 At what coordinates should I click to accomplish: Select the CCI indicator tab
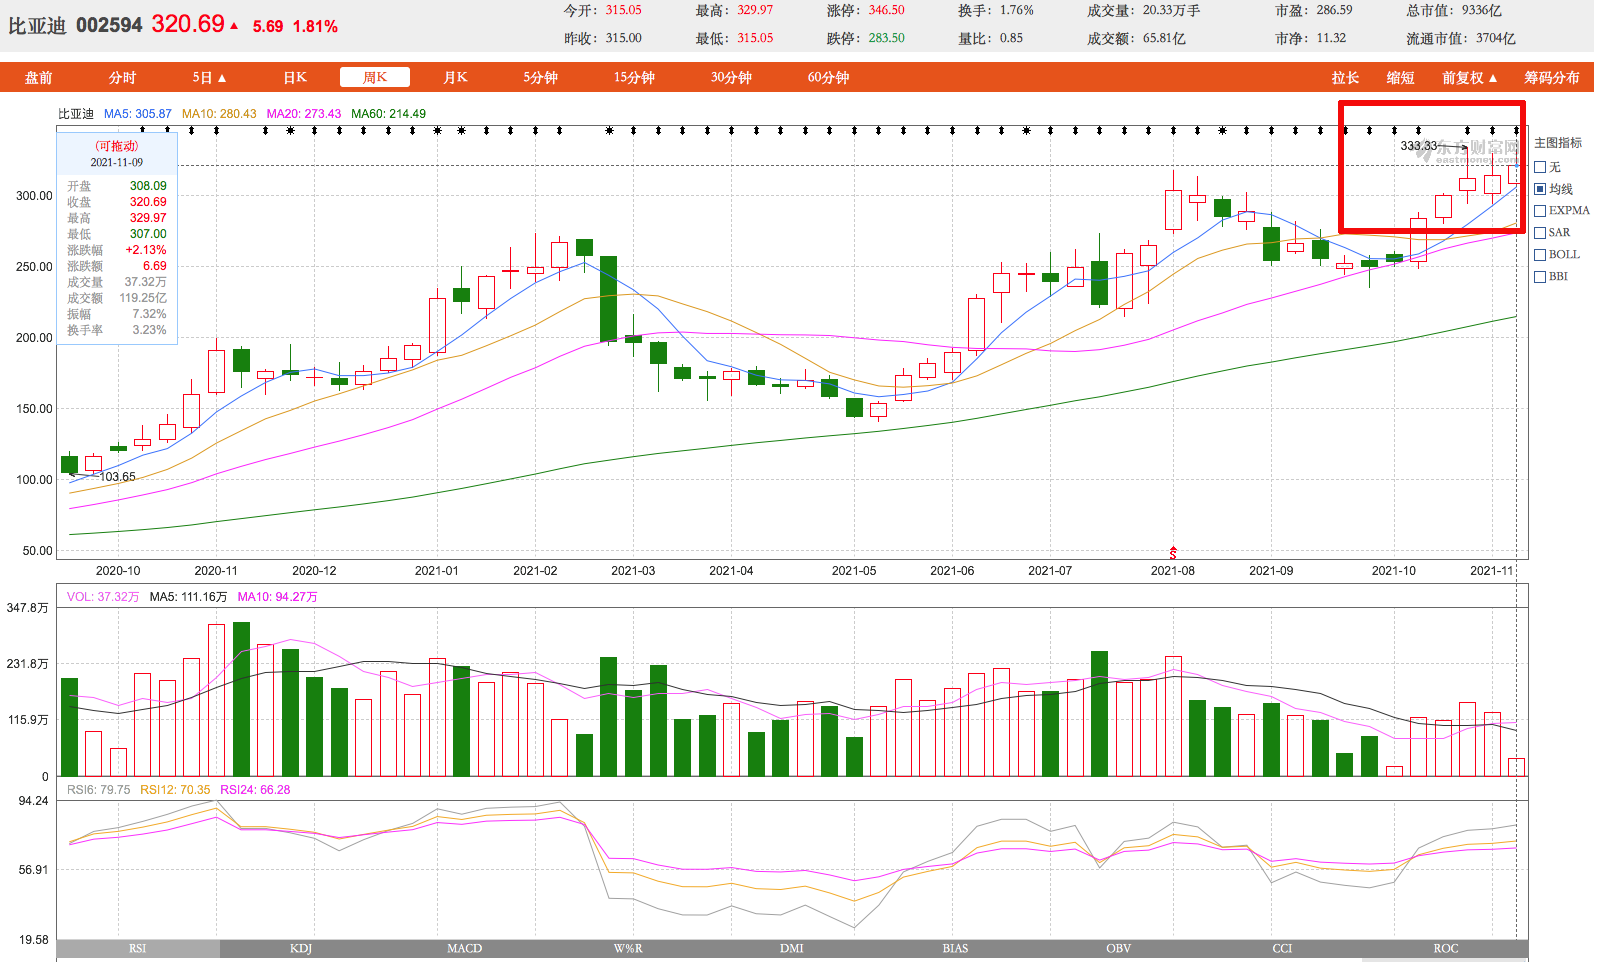click(1282, 948)
